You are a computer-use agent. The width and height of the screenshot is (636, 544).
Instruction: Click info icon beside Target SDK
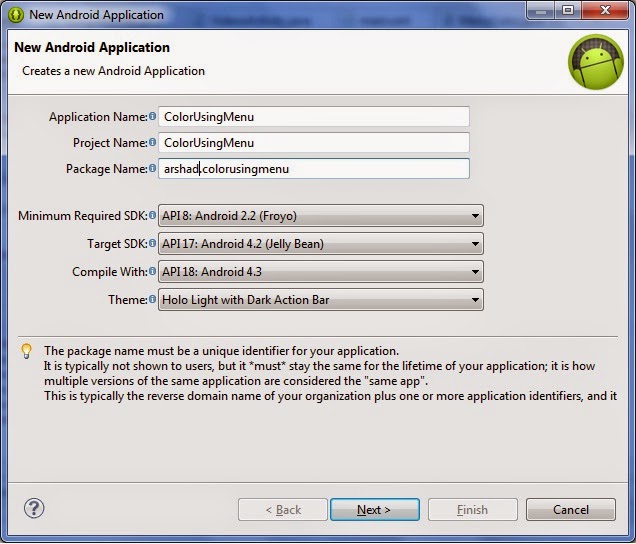click(153, 244)
